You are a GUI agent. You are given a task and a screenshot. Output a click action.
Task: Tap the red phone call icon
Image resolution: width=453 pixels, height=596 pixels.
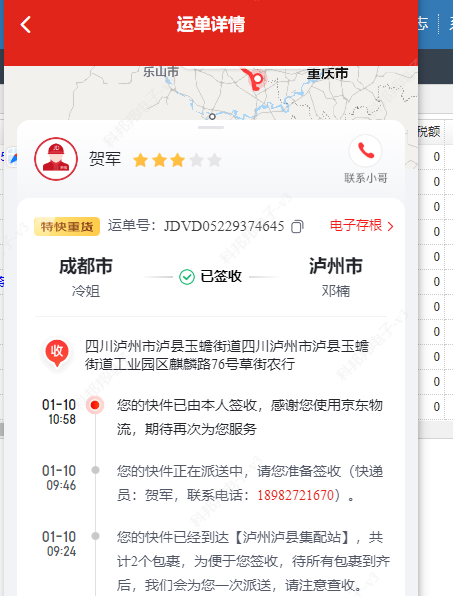point(365,151)
